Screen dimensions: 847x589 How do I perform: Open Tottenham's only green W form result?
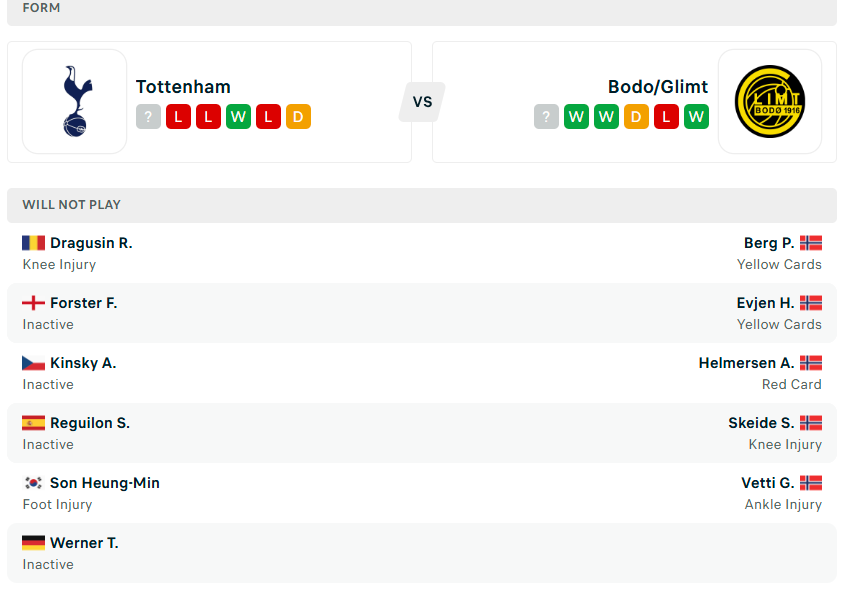click(238, 117)
